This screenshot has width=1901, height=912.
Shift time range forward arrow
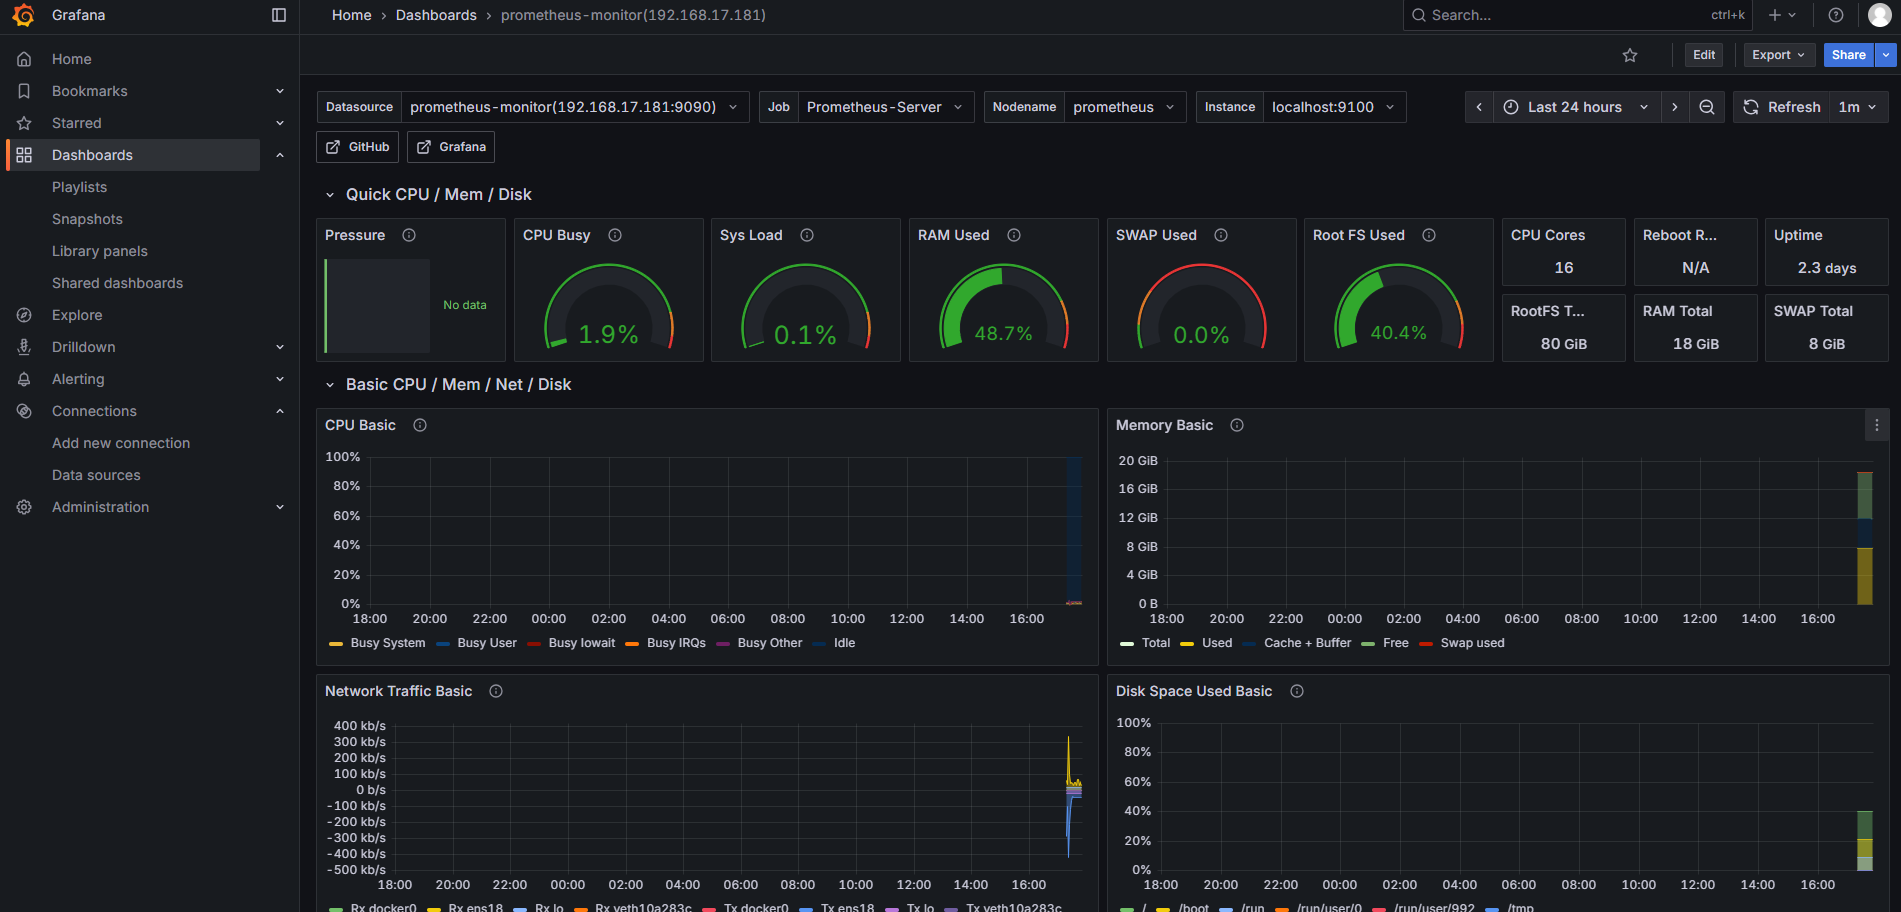(x=1675, y=107)
